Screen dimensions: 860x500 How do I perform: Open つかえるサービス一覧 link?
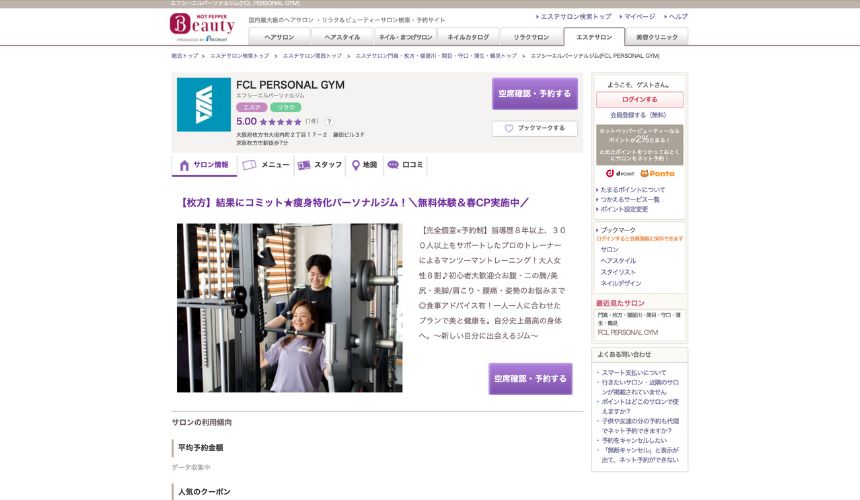tap(630, 200)
